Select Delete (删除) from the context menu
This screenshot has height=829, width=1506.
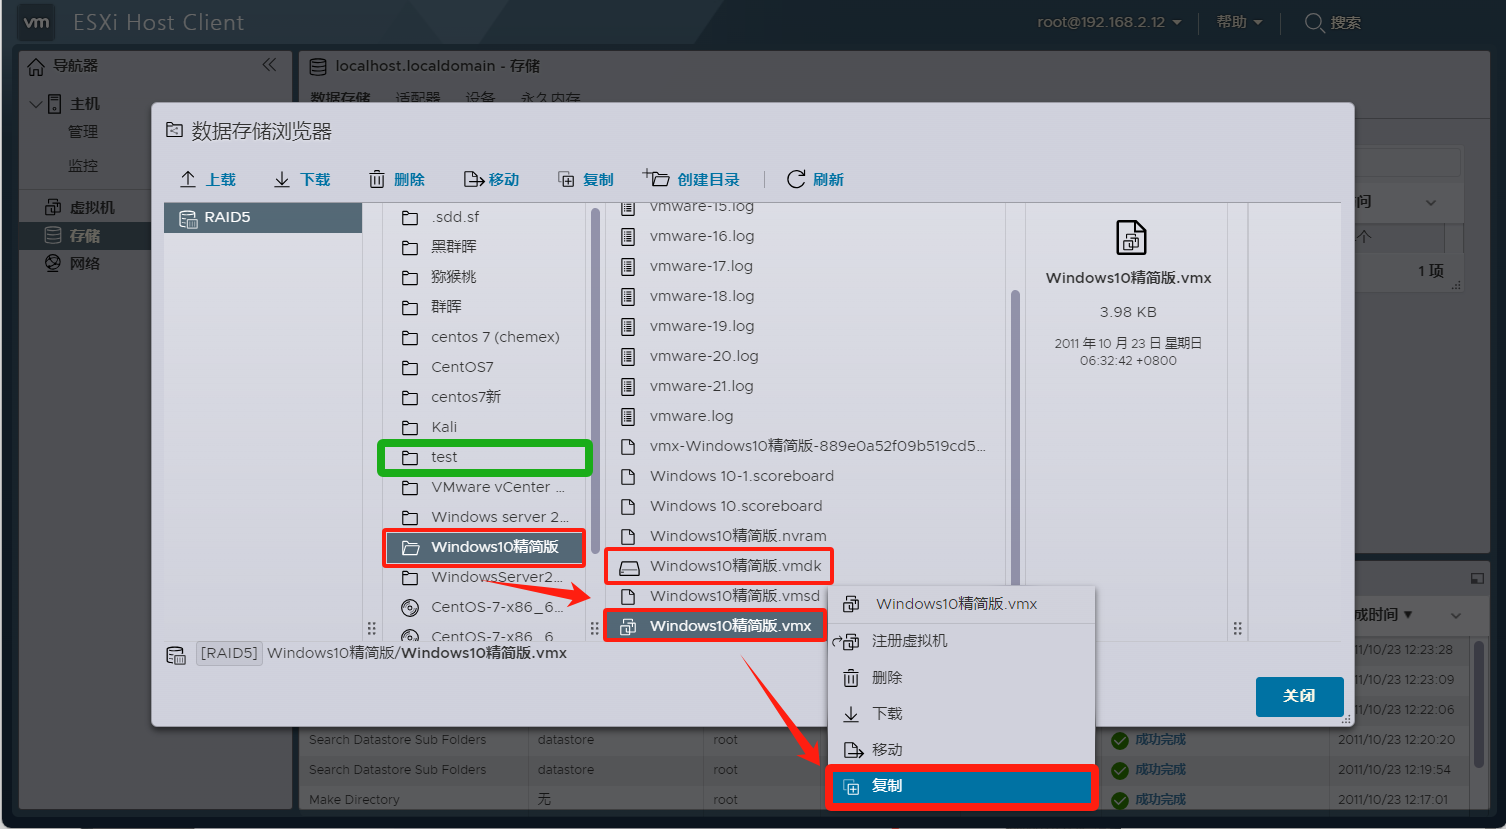pyautogui.click(x=886, y=678)
